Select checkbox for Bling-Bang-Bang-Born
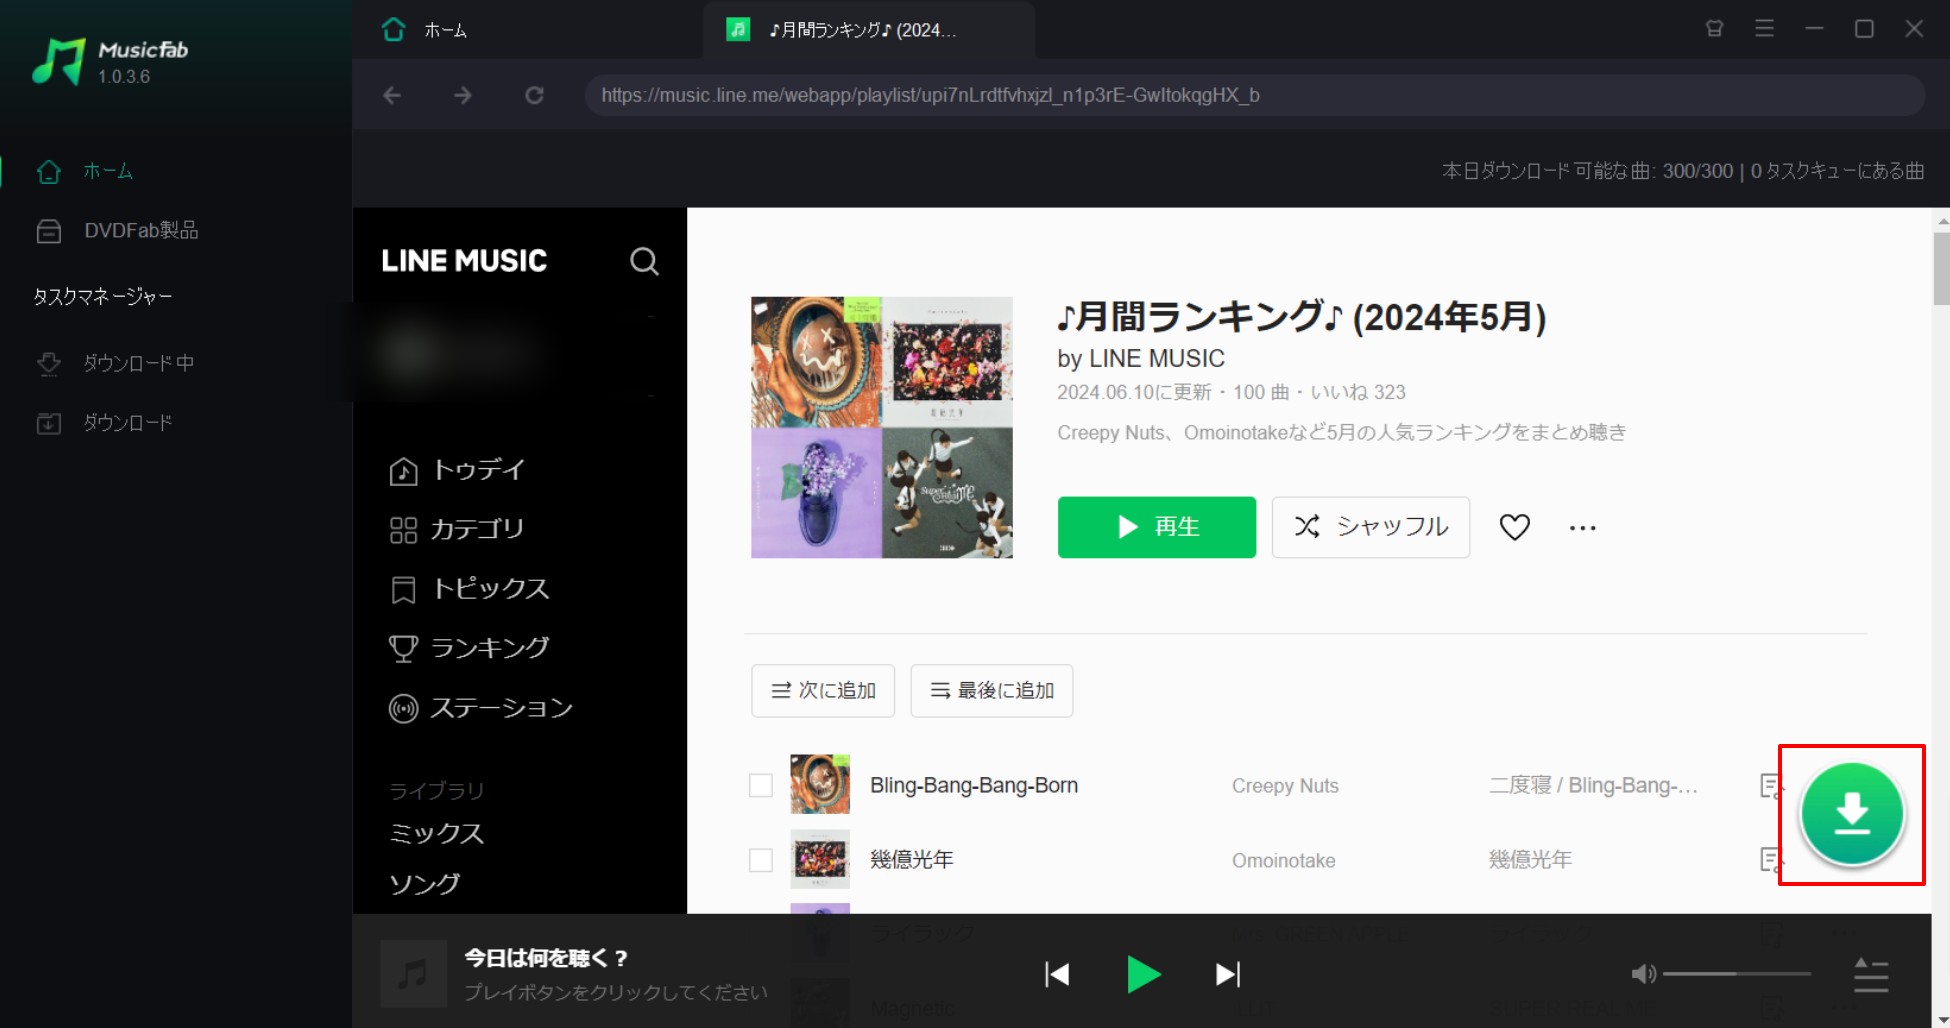This screenshot has height=1028, width=1950. click(x=761, y=785)
